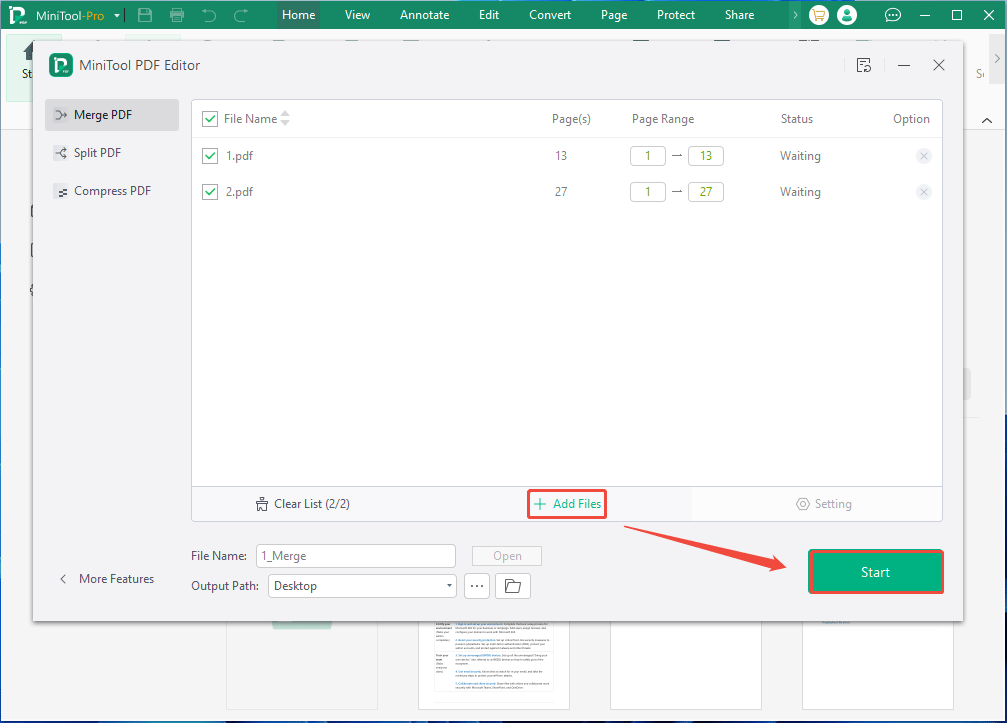Image resolution: width=1007 pixels, height=723 pixels.
Task: Click the Print icon
Action: coord(178,14)
